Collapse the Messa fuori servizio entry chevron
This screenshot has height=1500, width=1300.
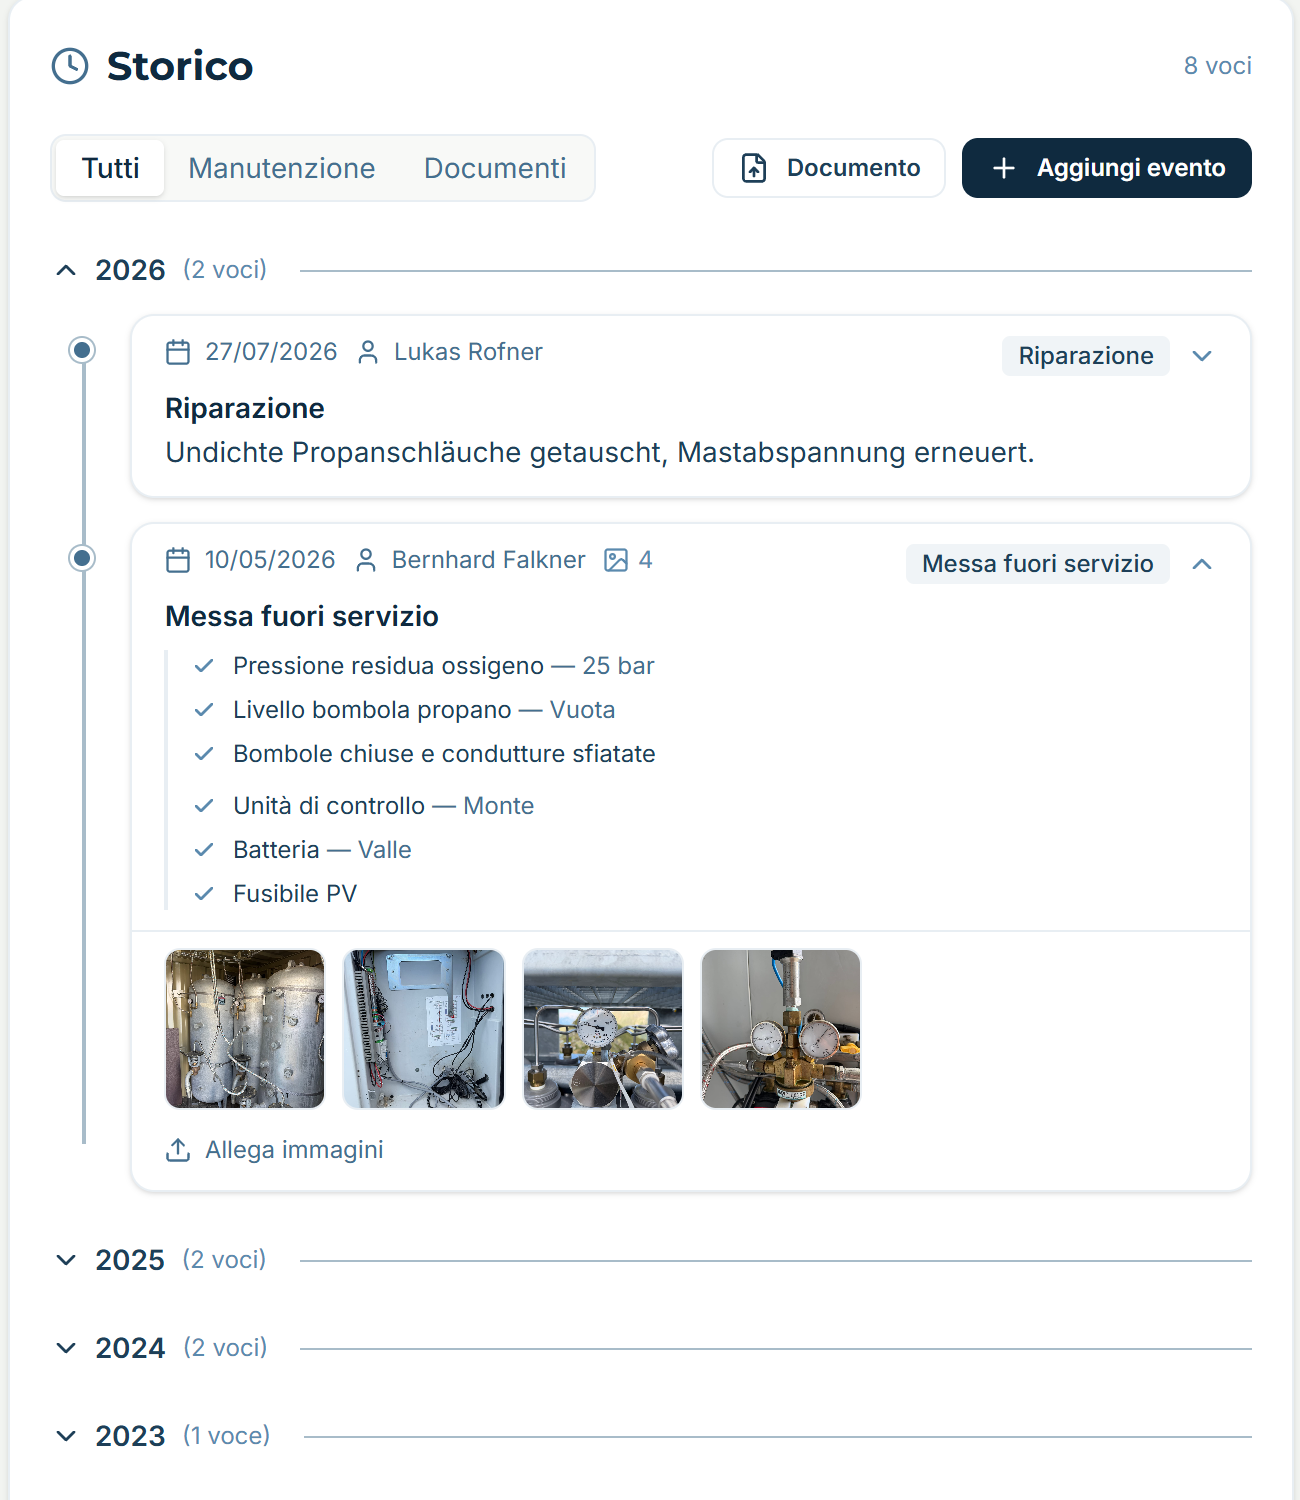point(1202,564)
